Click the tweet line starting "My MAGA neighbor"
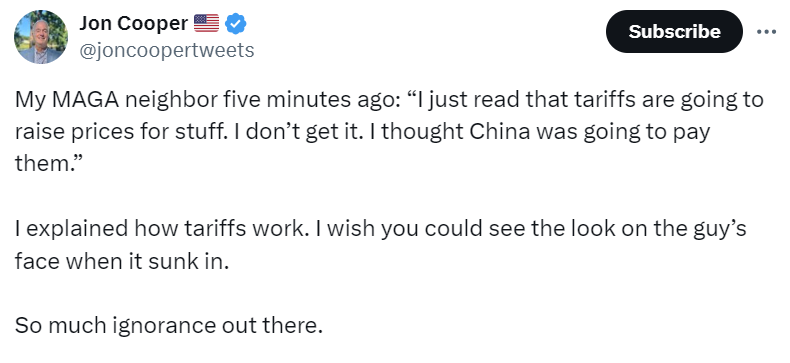Viewport: 790px width, 363px height. pos(389,100)
